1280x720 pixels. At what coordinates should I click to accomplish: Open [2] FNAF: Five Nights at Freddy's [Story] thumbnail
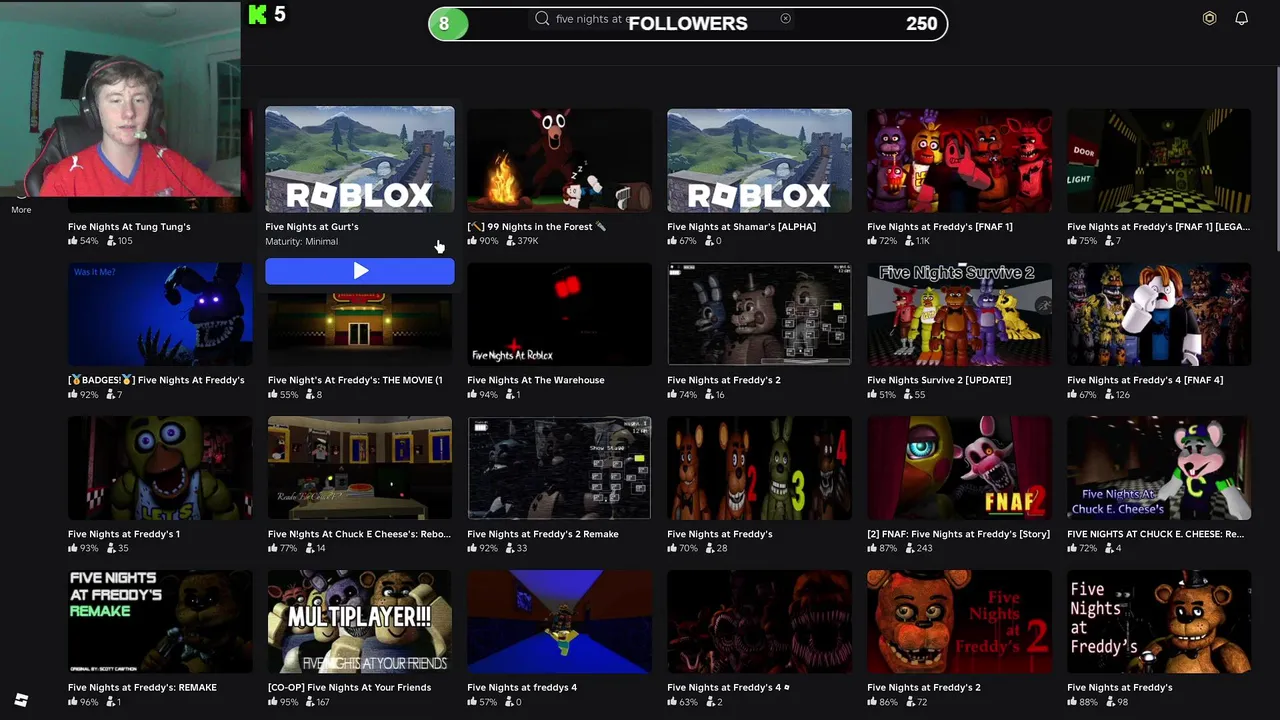click(x=959, y=468)
